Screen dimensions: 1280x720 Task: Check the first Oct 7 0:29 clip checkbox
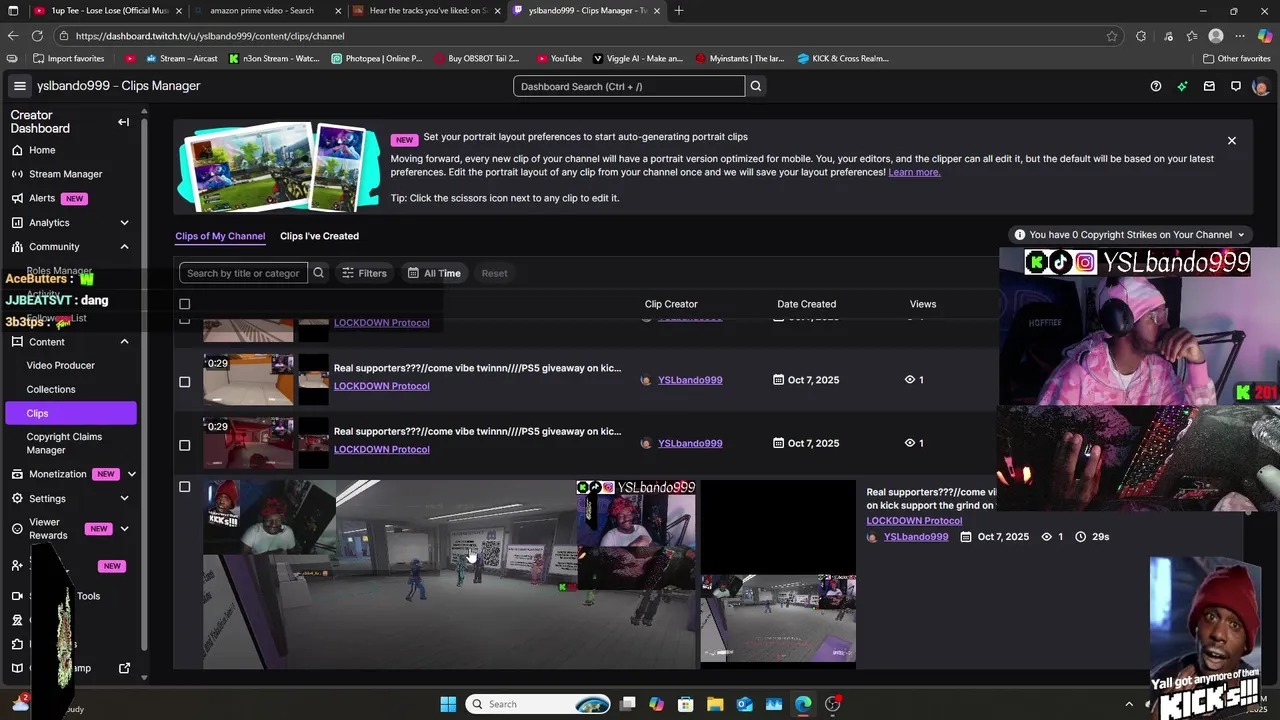tap(184, 382)
